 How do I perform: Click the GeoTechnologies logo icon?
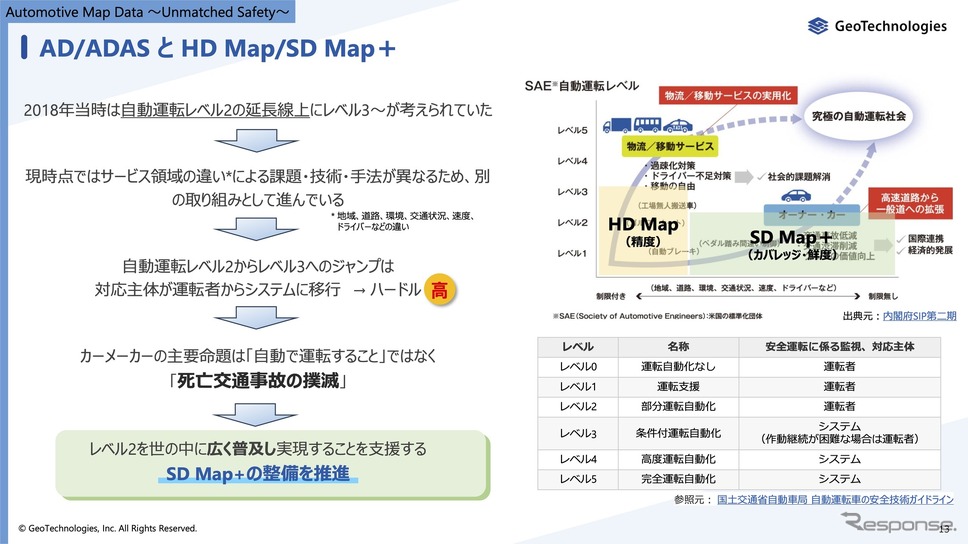click(x=818, y=26)
